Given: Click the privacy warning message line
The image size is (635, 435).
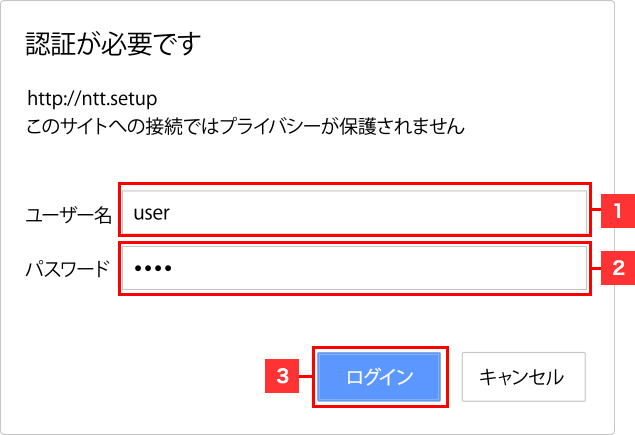Looking at the screenshot, I should click(244, 128).
